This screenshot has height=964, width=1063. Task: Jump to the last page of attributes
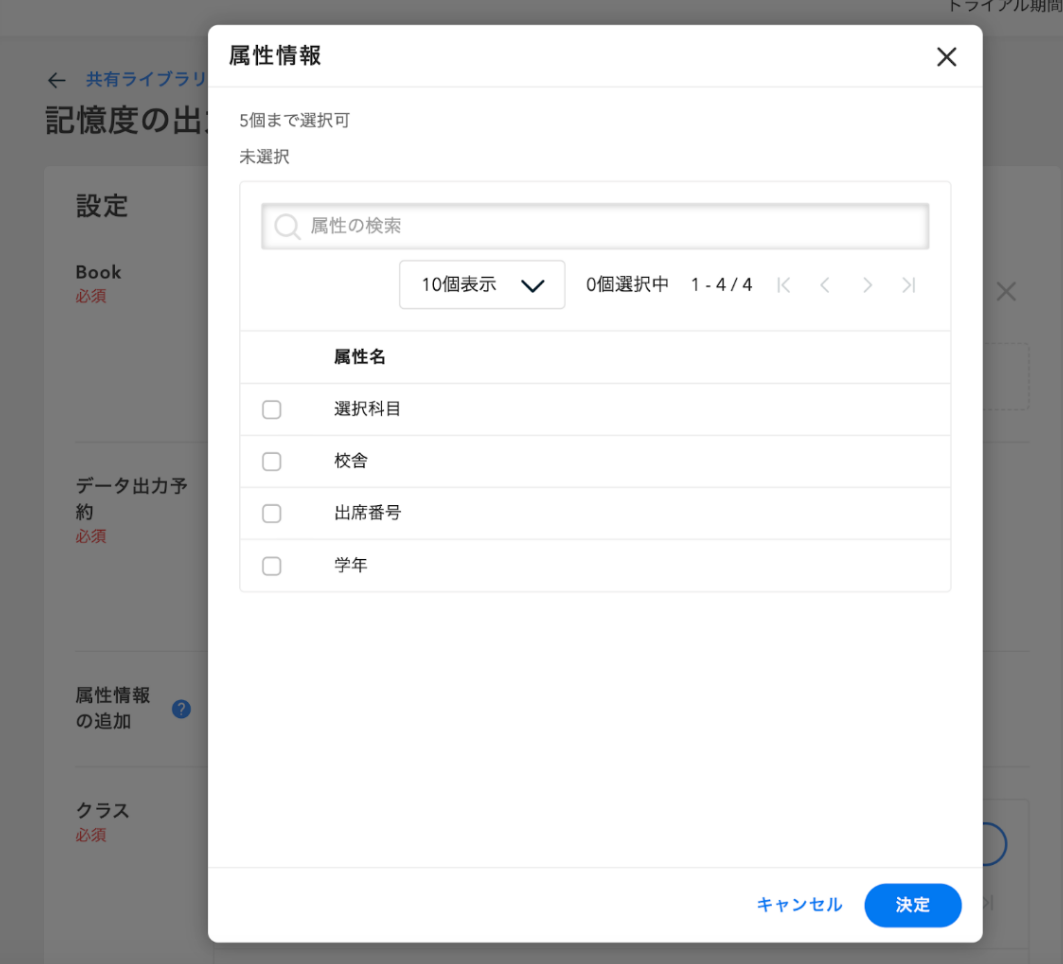click(x=909, y=285)
